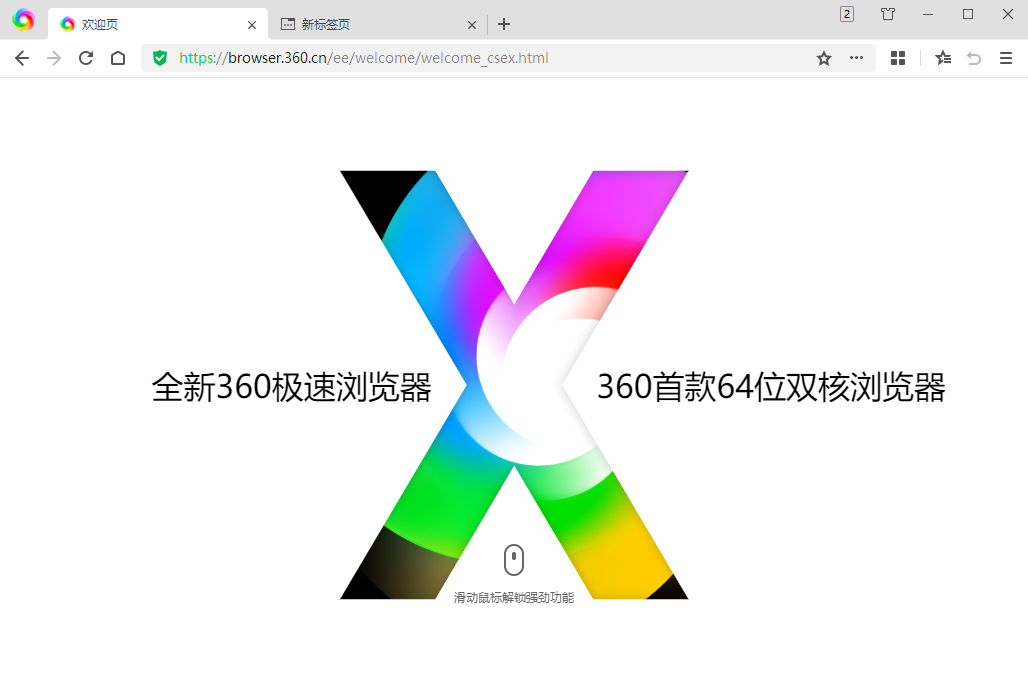Click the 360 logo in the corner
Screen dimensions: 1028x692
(22, 19)
